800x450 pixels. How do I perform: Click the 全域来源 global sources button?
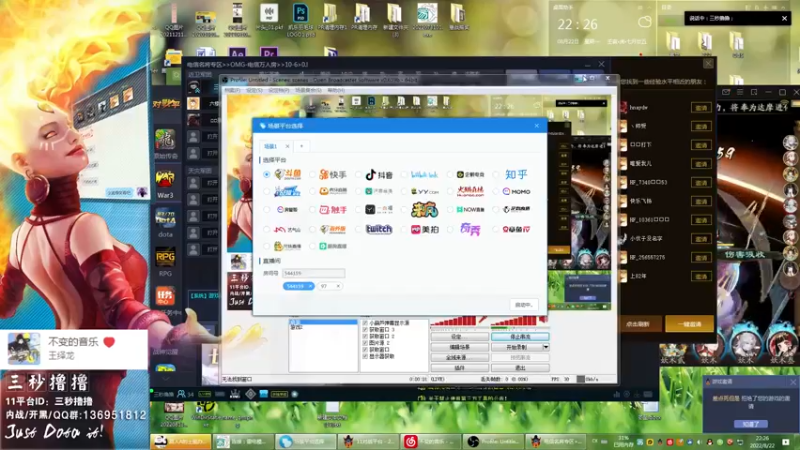pos(459,357)
